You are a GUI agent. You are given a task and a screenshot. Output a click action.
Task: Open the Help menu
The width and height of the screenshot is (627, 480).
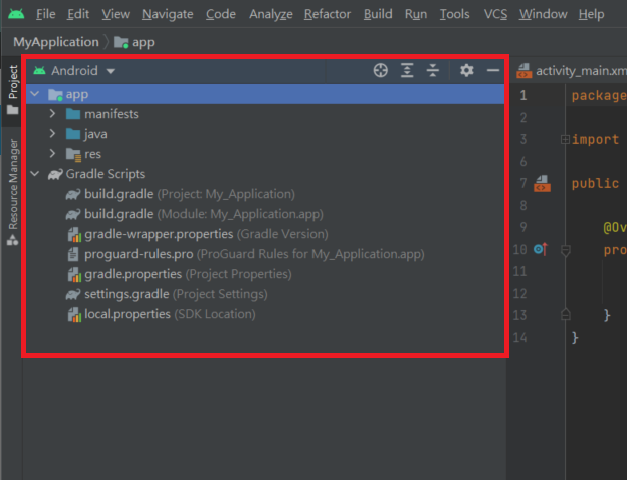click(x=591, y=14)
